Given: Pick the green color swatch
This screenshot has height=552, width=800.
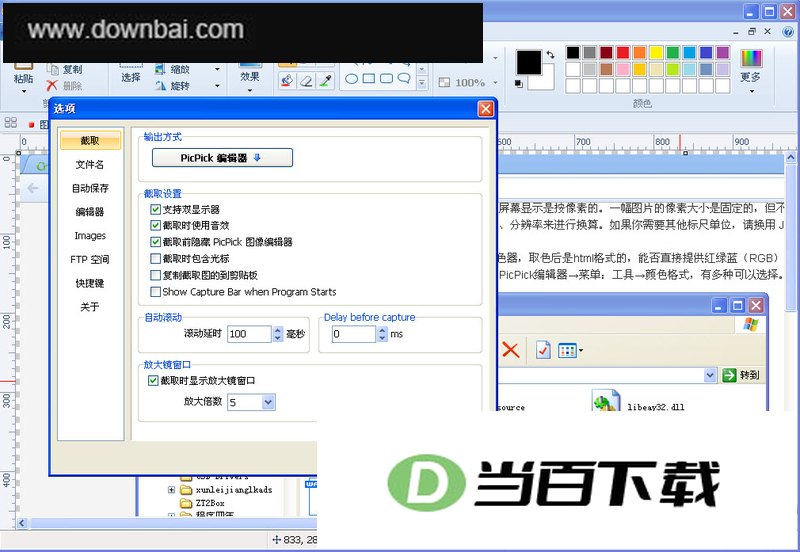Looking at the screenshot, I should point(672,53).
